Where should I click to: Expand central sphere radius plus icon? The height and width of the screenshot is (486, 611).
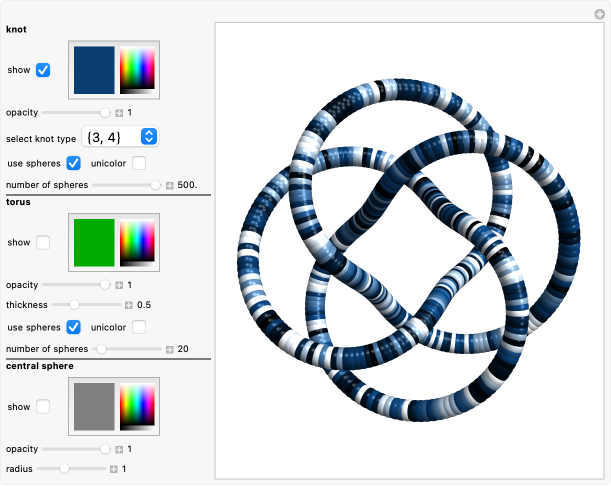point(113,469)
